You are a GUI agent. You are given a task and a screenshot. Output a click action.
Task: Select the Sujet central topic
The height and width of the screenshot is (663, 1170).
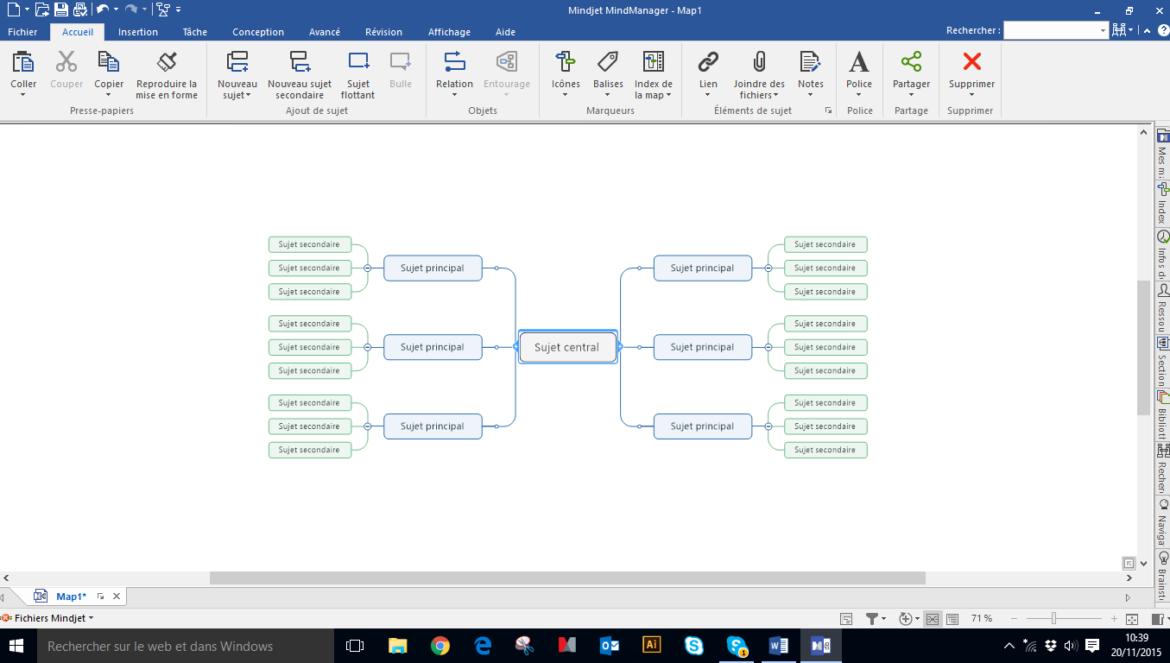click(567, 347)
